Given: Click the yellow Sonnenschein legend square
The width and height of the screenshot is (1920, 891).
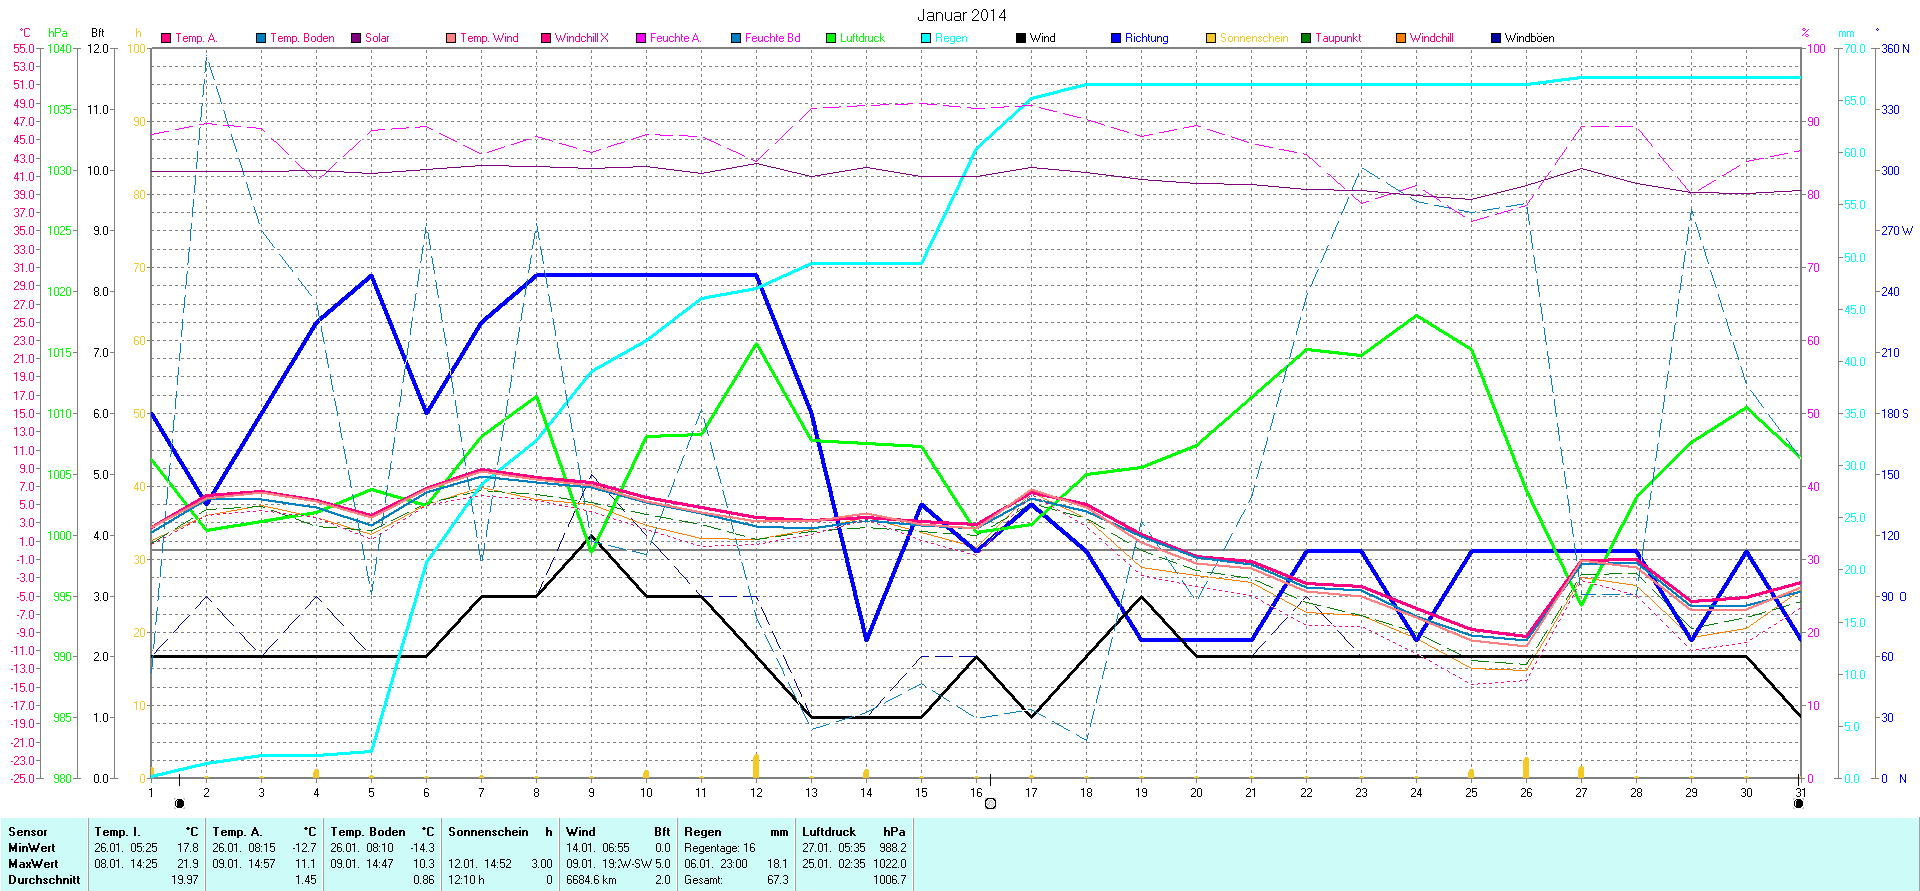Looking at the screenshot, I should [1211, 38].
